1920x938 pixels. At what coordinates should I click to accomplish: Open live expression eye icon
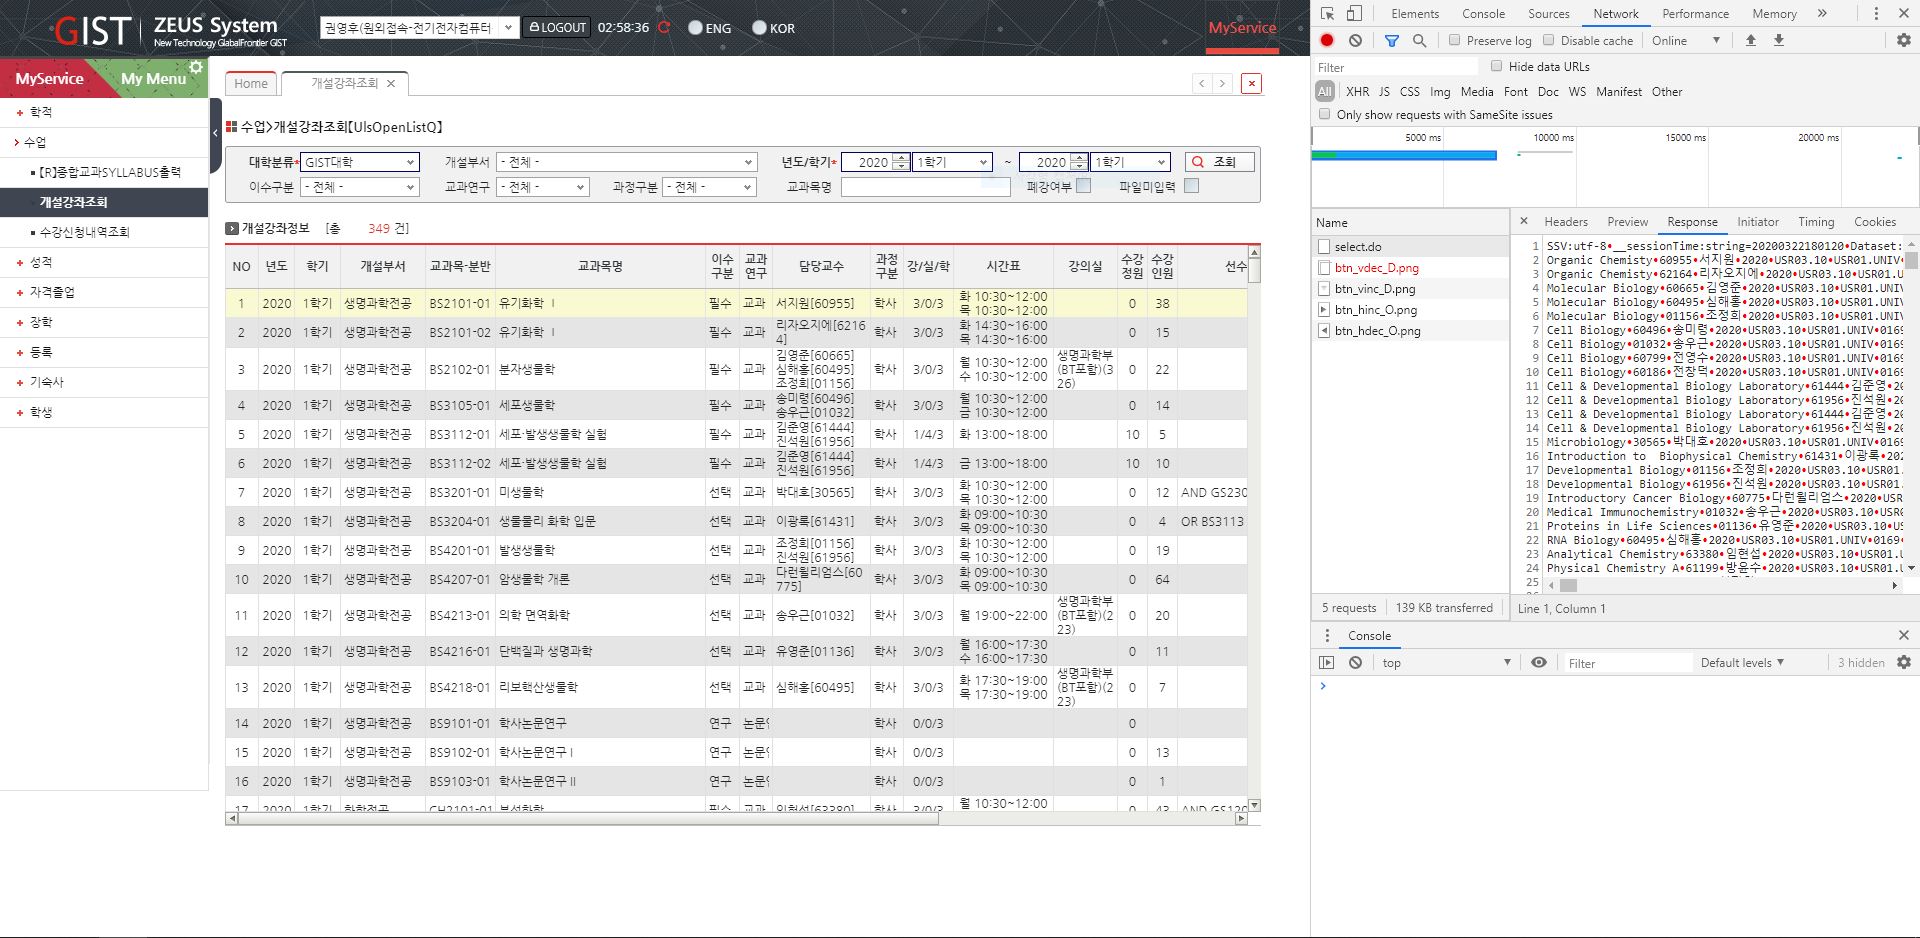click(x=1539, y=662)
